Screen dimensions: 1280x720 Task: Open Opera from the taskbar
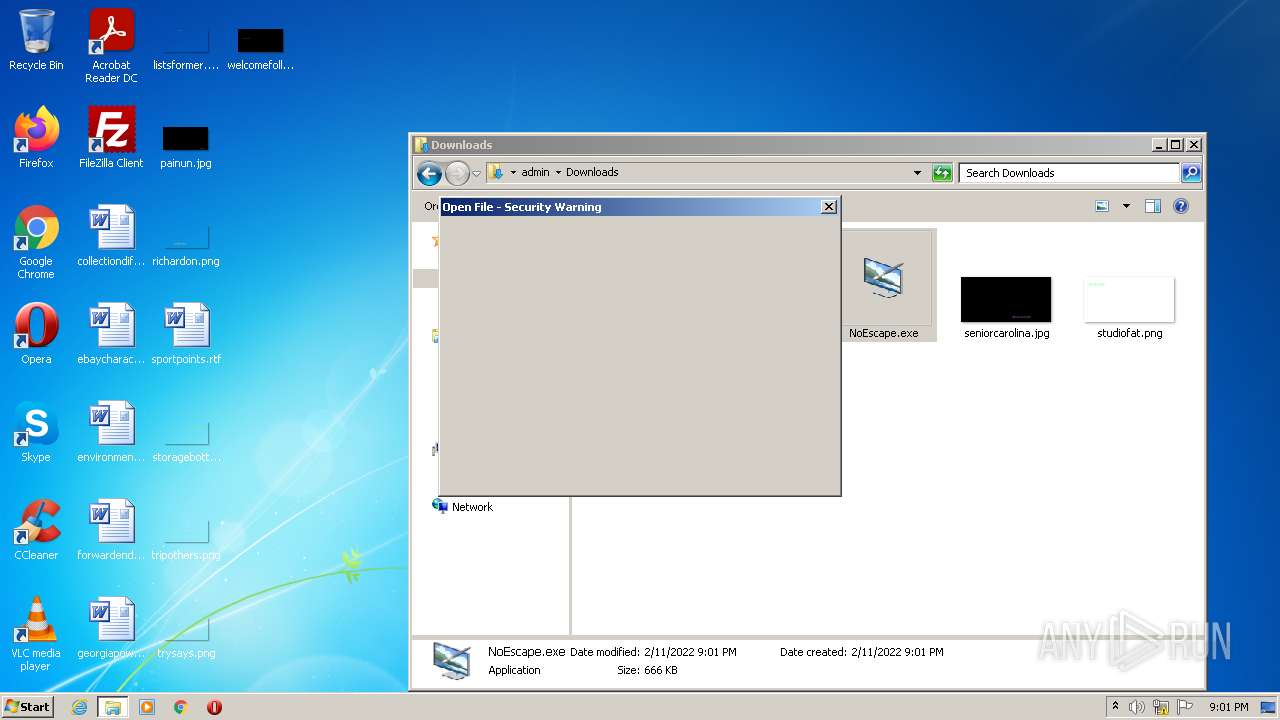(x=214, y=707)
